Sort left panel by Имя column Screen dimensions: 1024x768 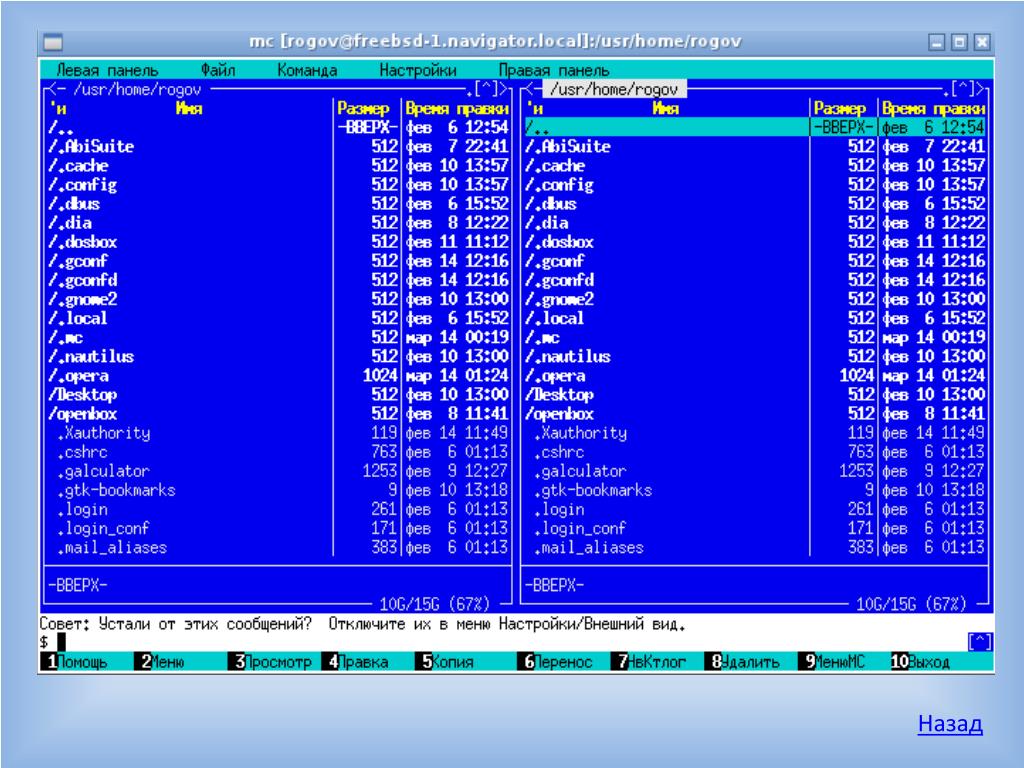click(189, 108)
